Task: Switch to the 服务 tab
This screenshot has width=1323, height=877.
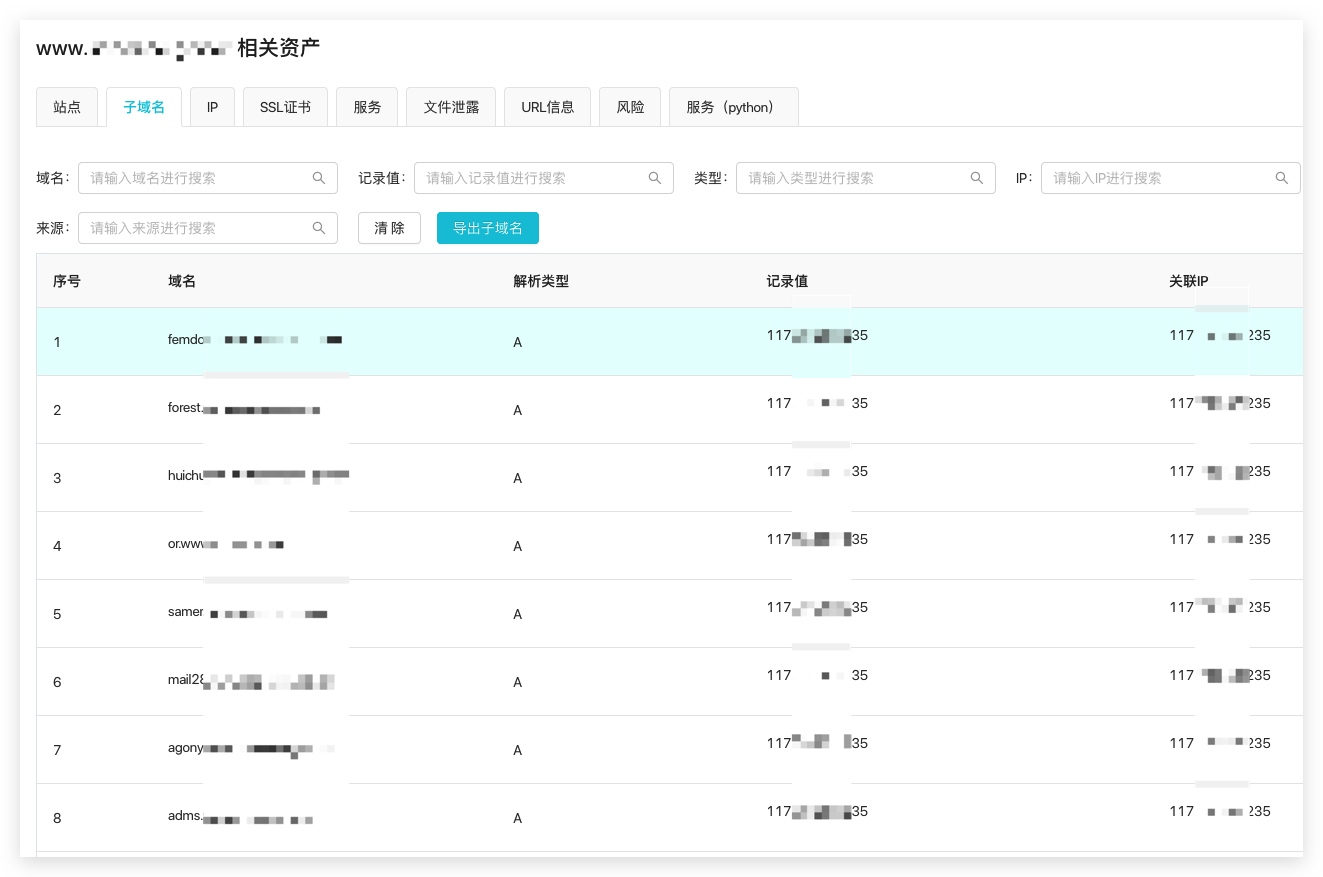Action: [367, 107]
